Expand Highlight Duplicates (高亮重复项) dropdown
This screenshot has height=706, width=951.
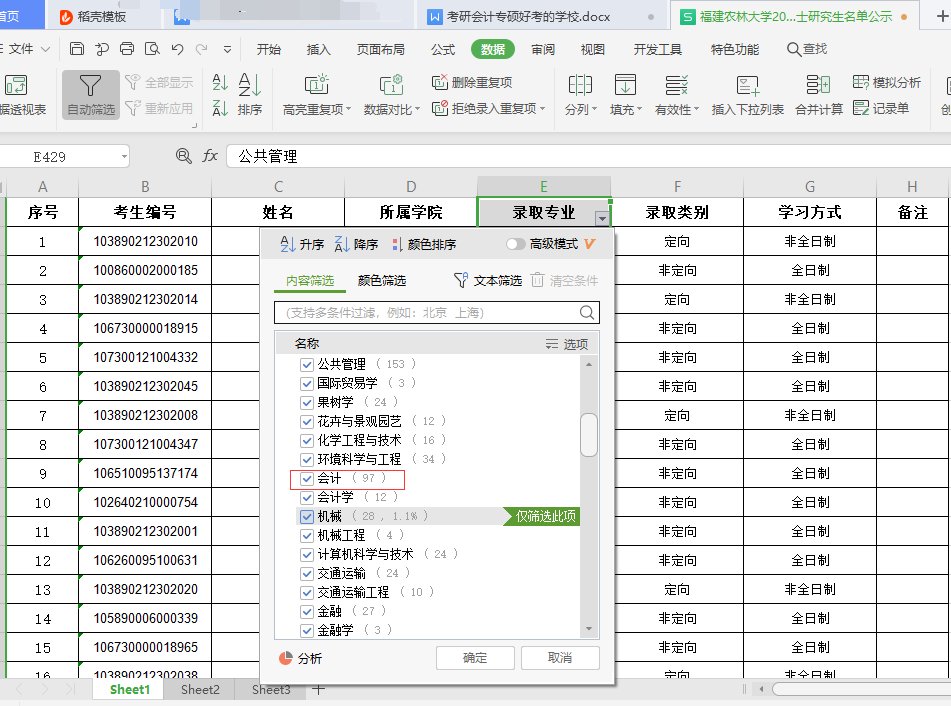(349, 109)
